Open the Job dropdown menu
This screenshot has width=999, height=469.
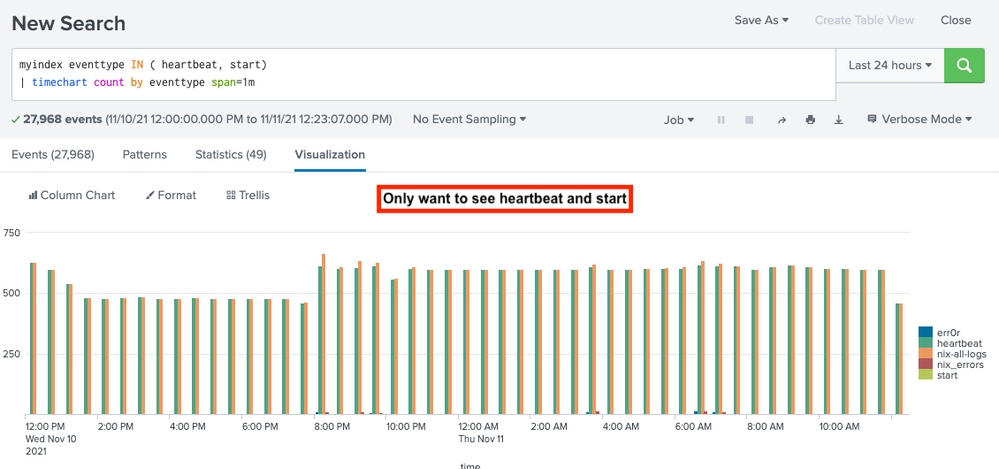coord(679,120)
